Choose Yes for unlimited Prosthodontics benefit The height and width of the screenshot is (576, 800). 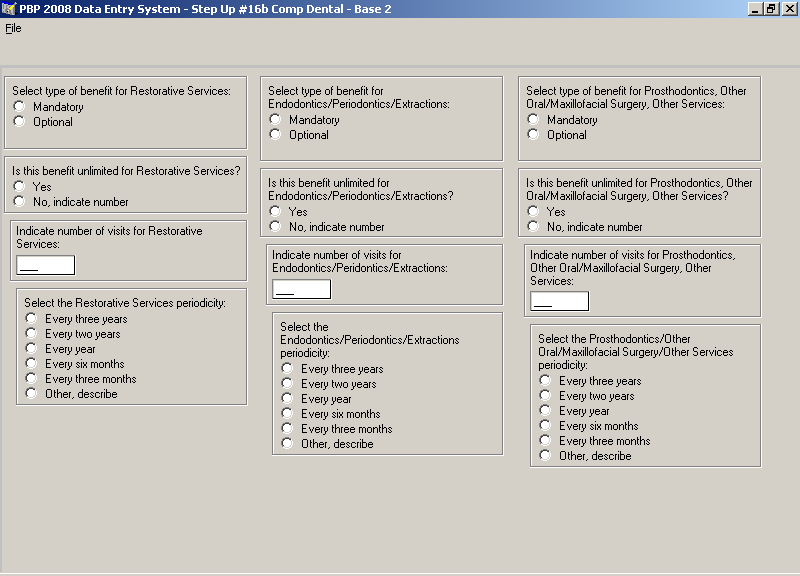pyautogui.click(x=534, y=211)
